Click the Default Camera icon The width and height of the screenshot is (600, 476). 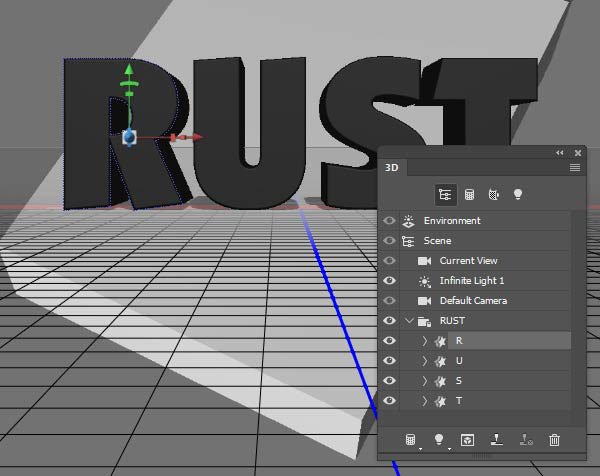[x=424, y=301]
